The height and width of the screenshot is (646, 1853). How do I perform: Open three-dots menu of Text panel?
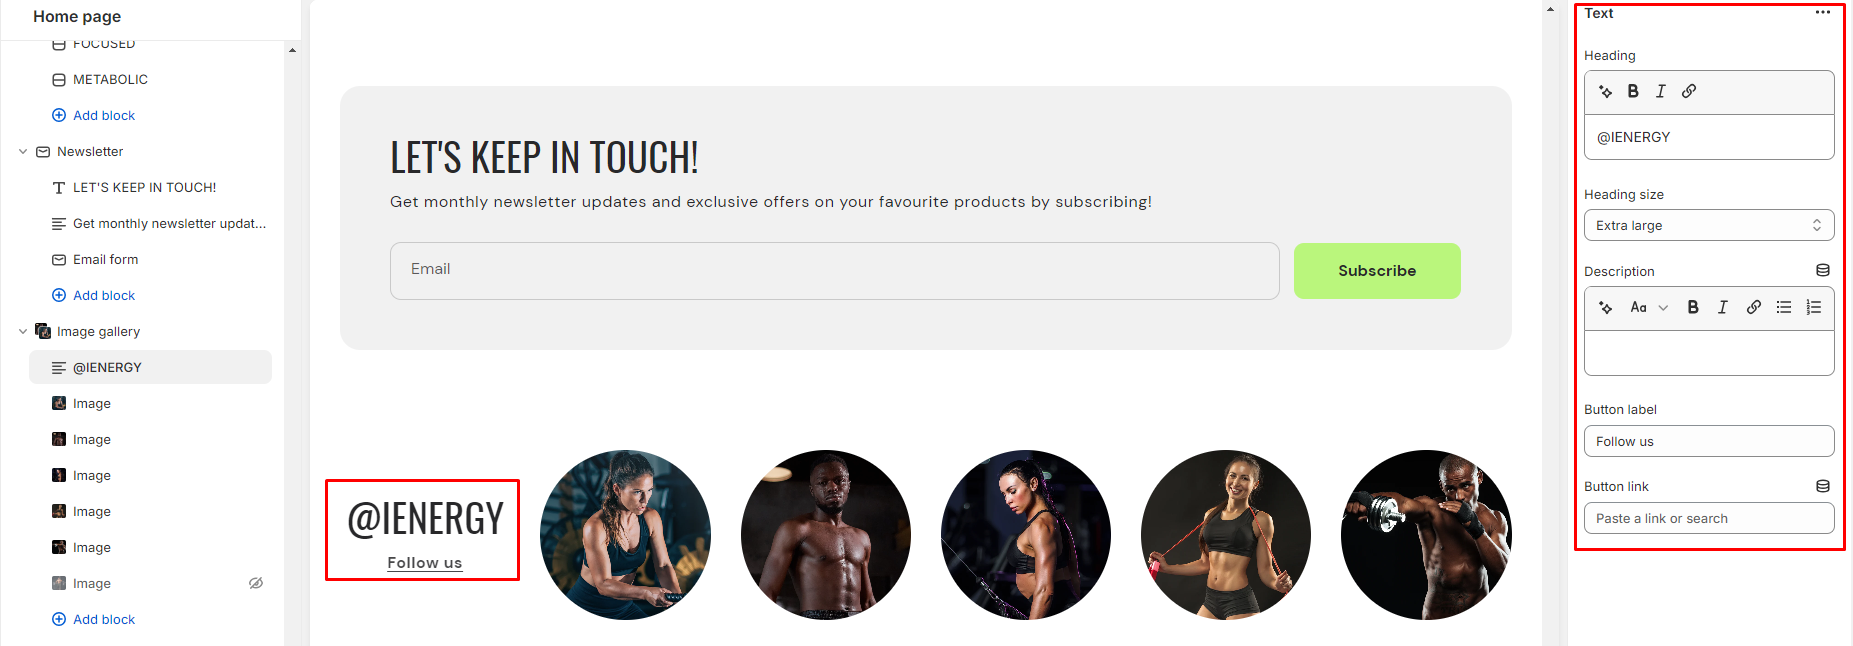coord(1823,13)
